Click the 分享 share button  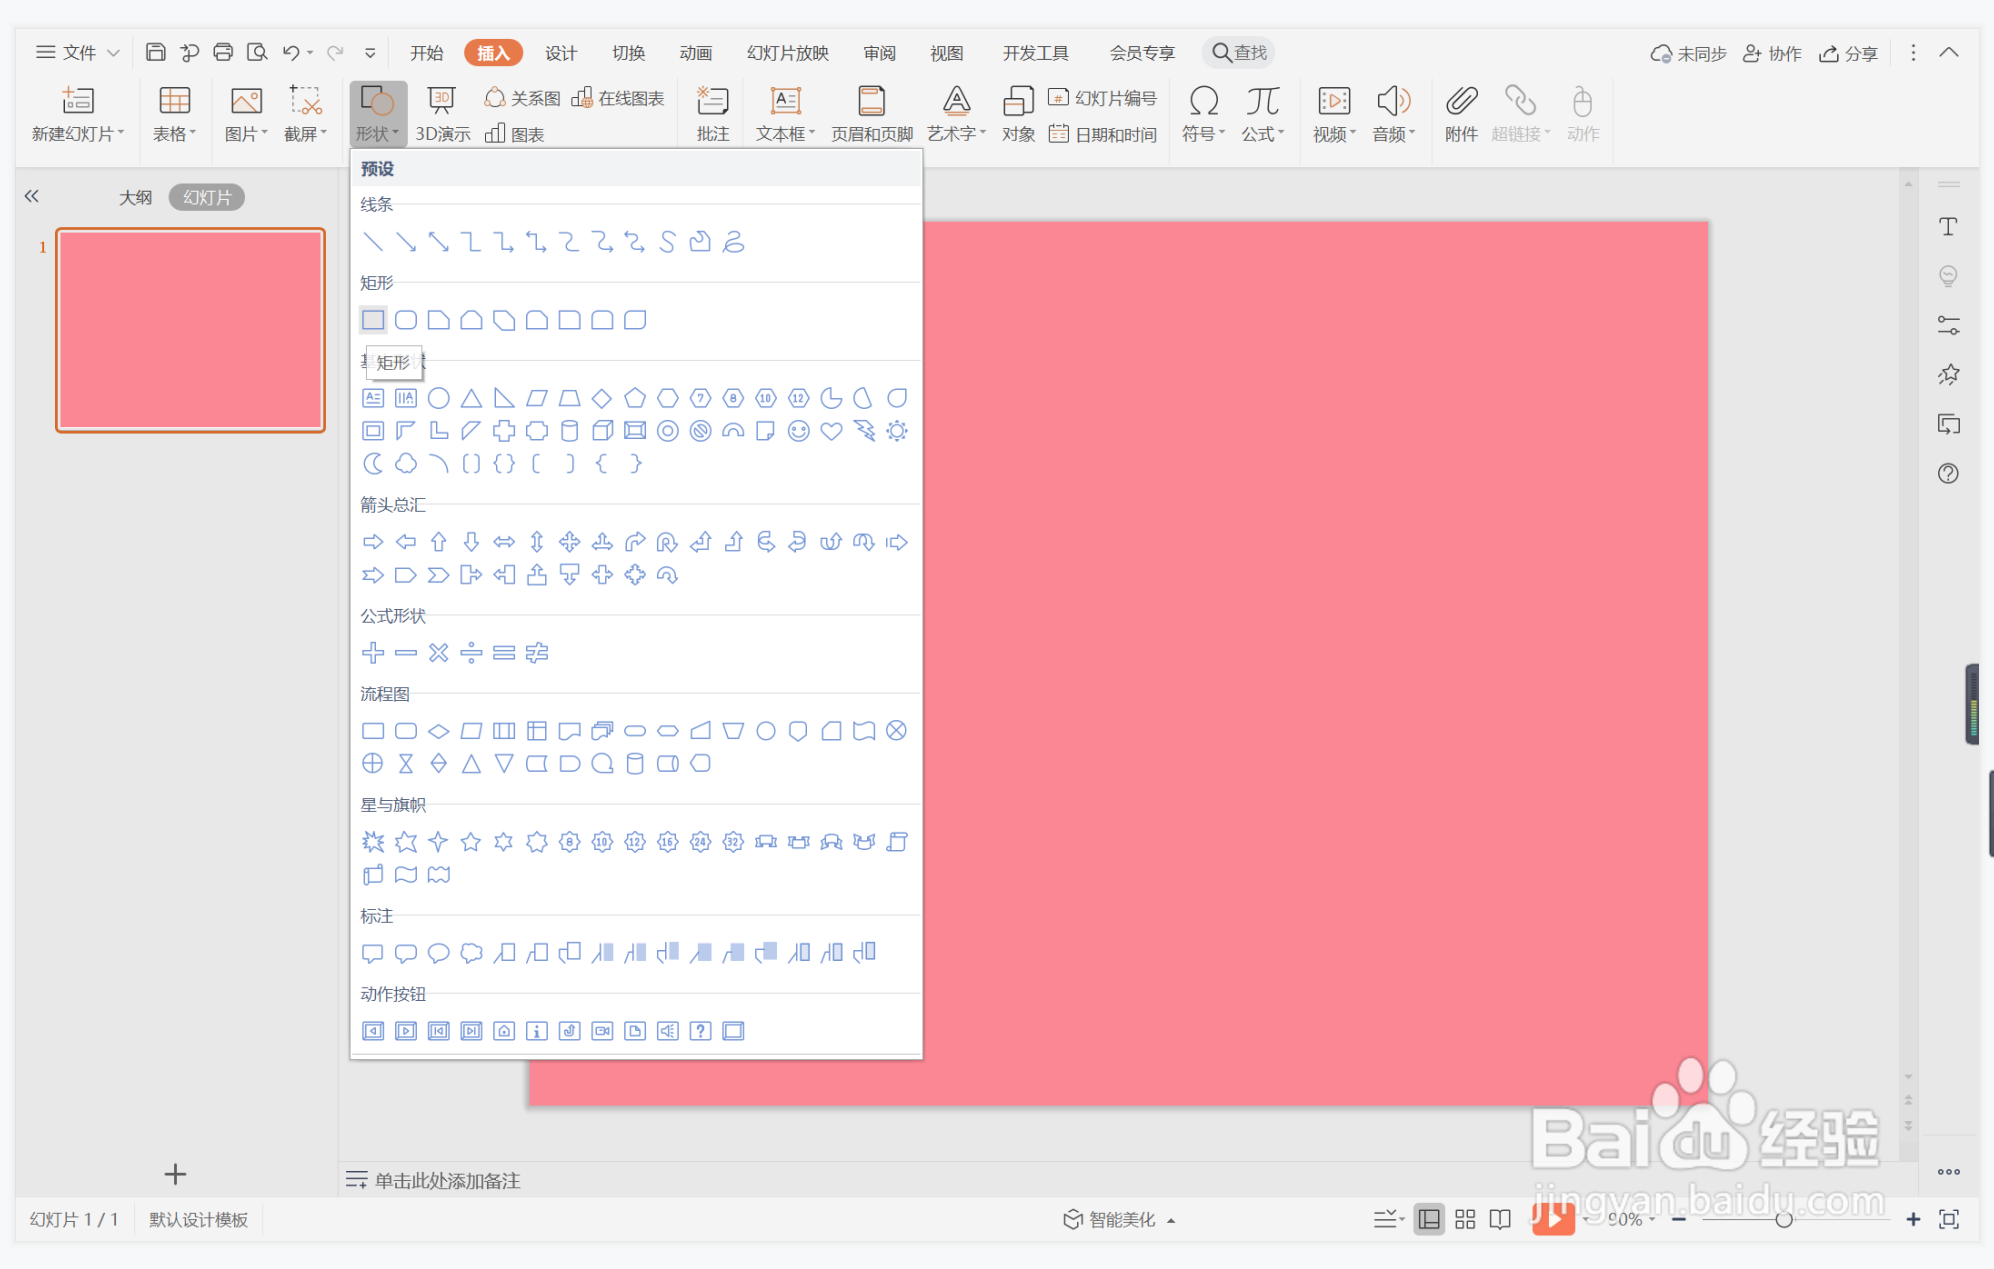tap(1848, 53)
